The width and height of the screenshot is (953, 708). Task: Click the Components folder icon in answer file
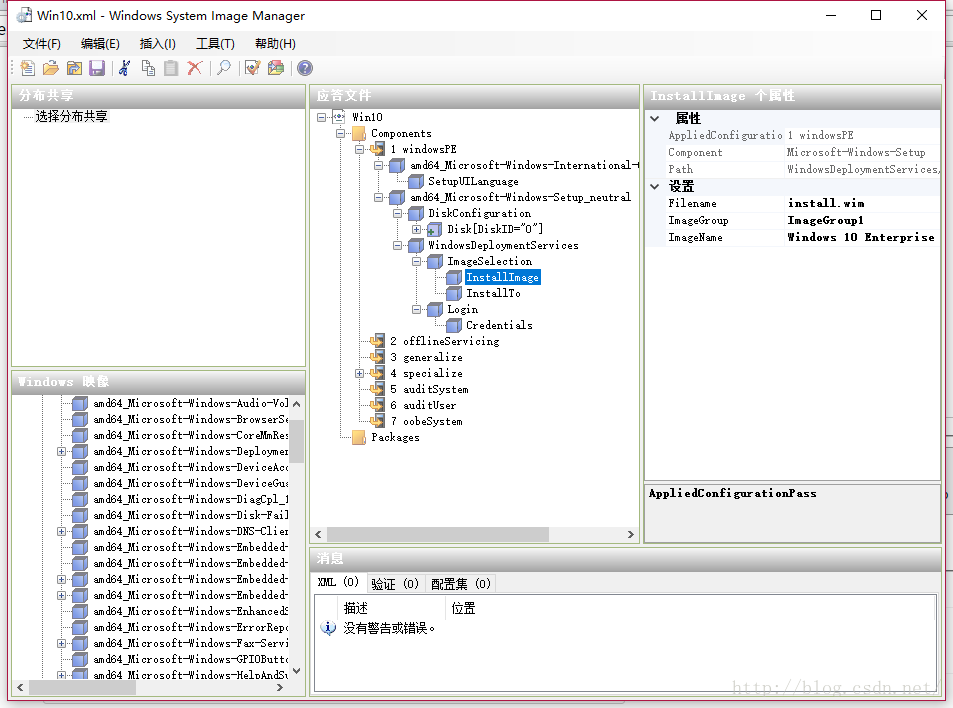359,133
